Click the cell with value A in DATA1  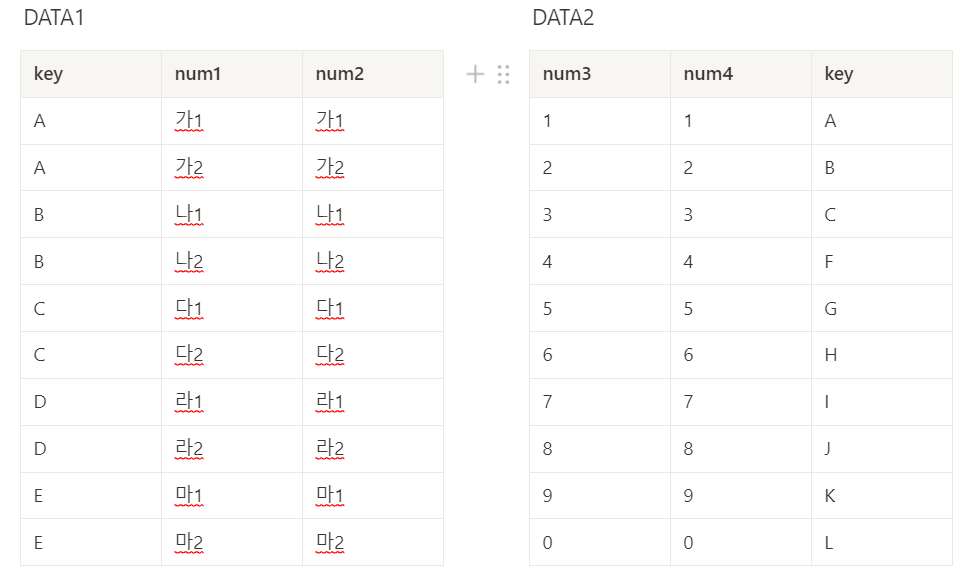pyautogui.click(x=38, y=120)
